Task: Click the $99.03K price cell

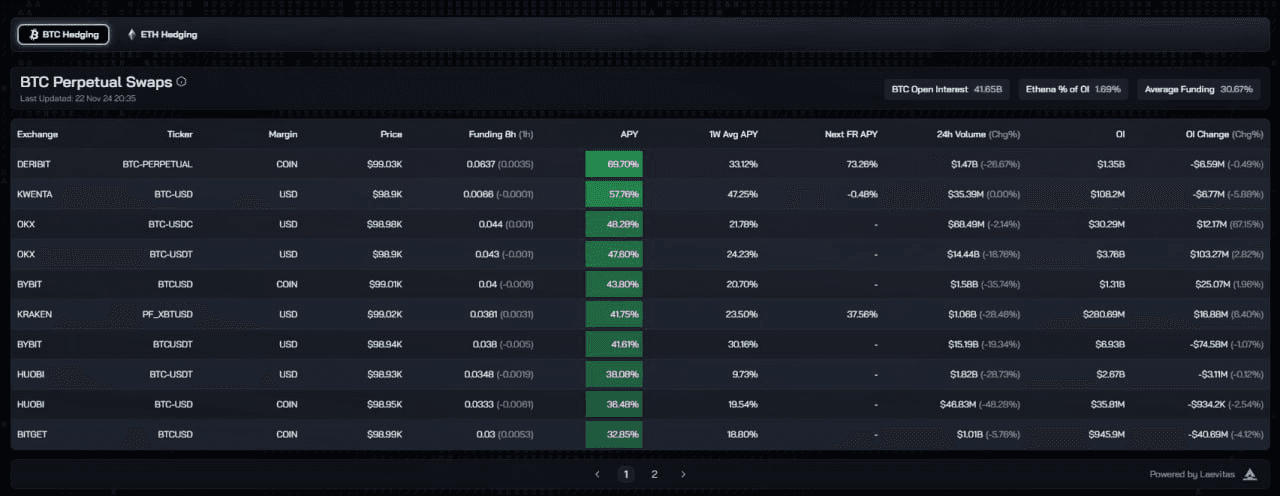Action: [x=385, y=164]
